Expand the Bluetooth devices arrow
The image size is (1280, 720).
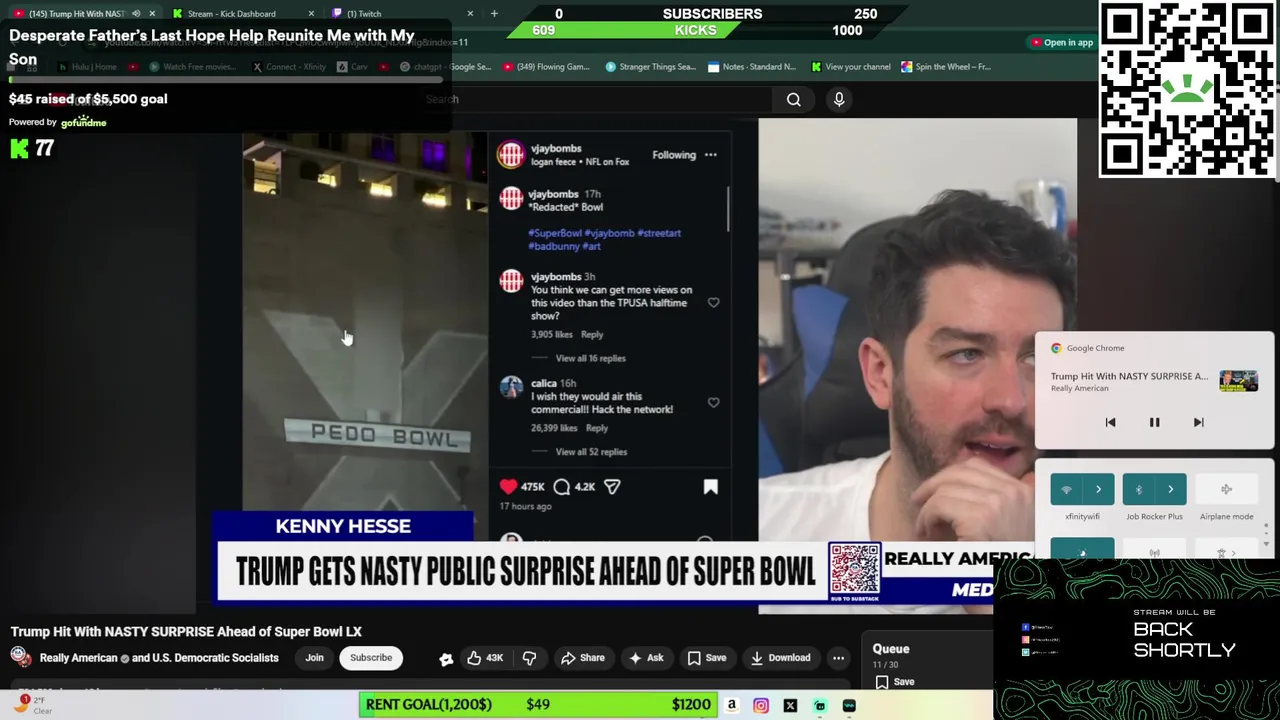click(1170, 489)
